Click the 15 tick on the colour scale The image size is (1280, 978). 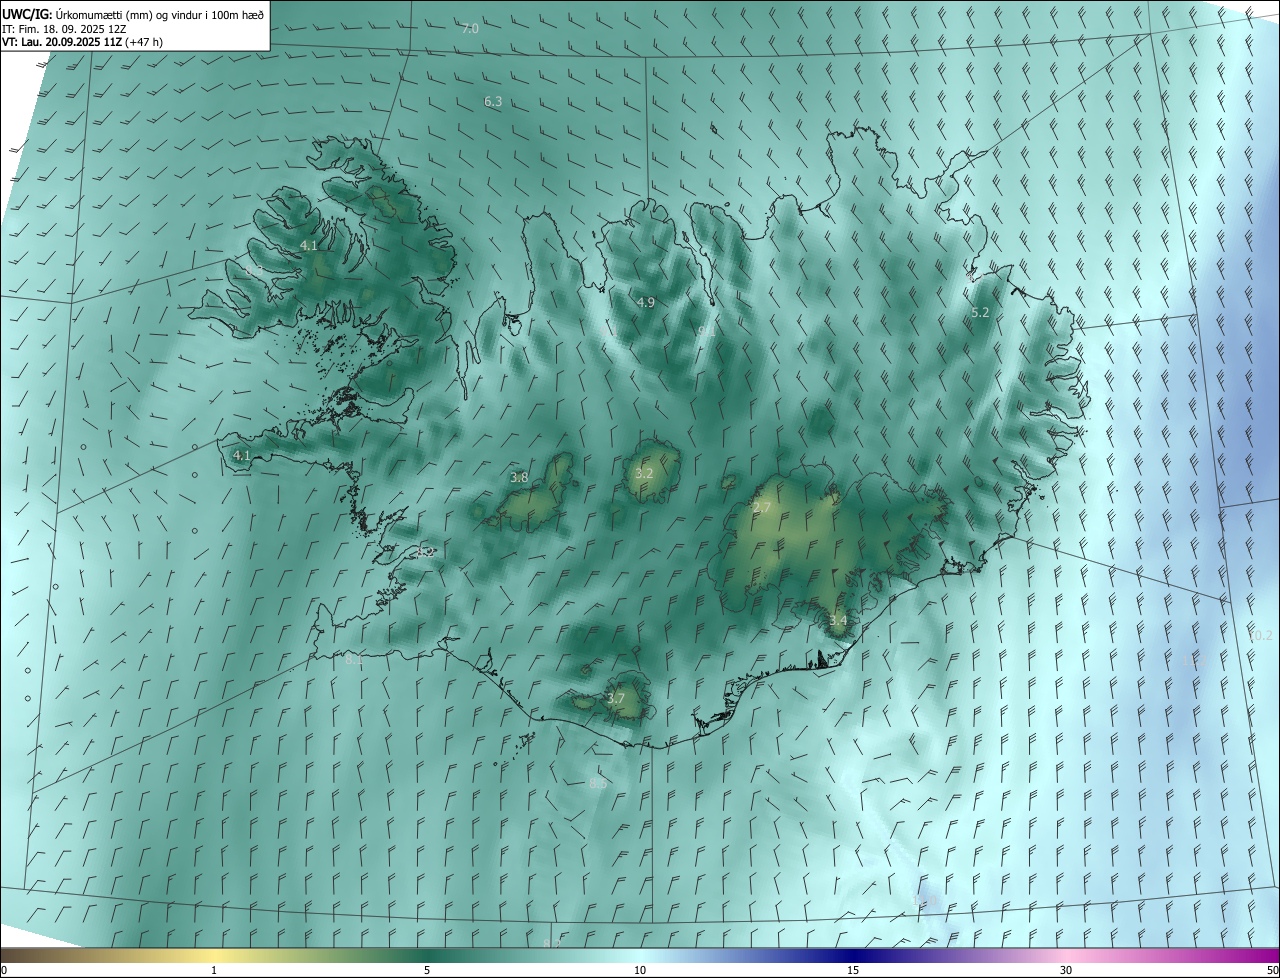(853, 970)
